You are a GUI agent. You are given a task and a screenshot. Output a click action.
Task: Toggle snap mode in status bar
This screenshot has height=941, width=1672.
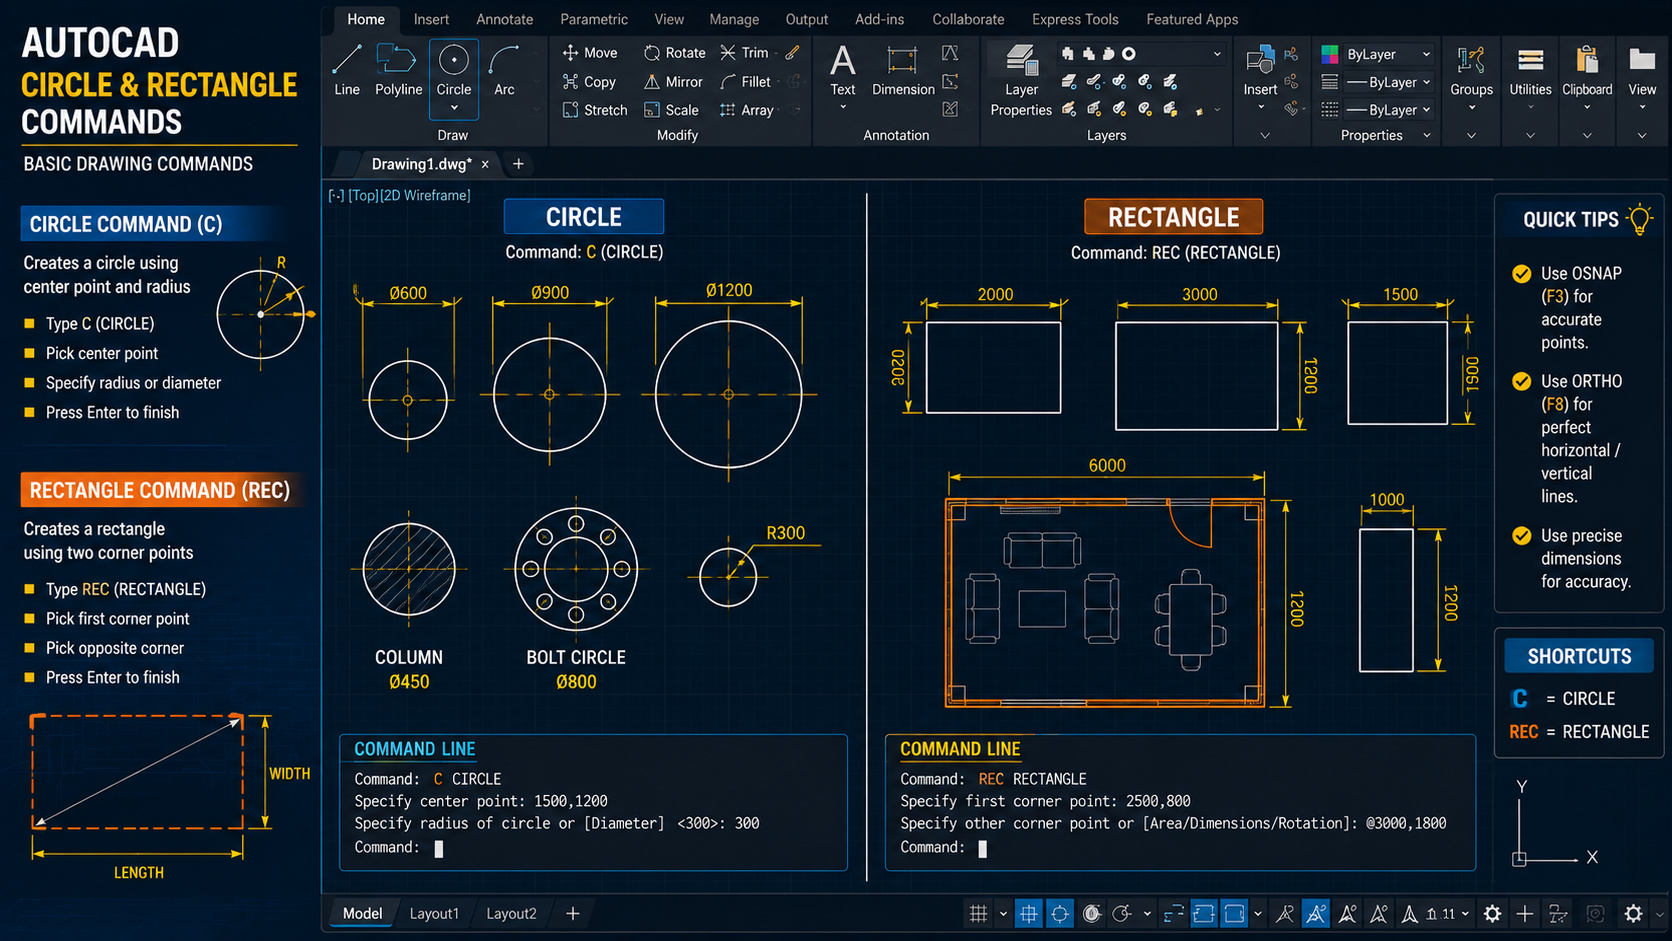tap(1028, 913)
